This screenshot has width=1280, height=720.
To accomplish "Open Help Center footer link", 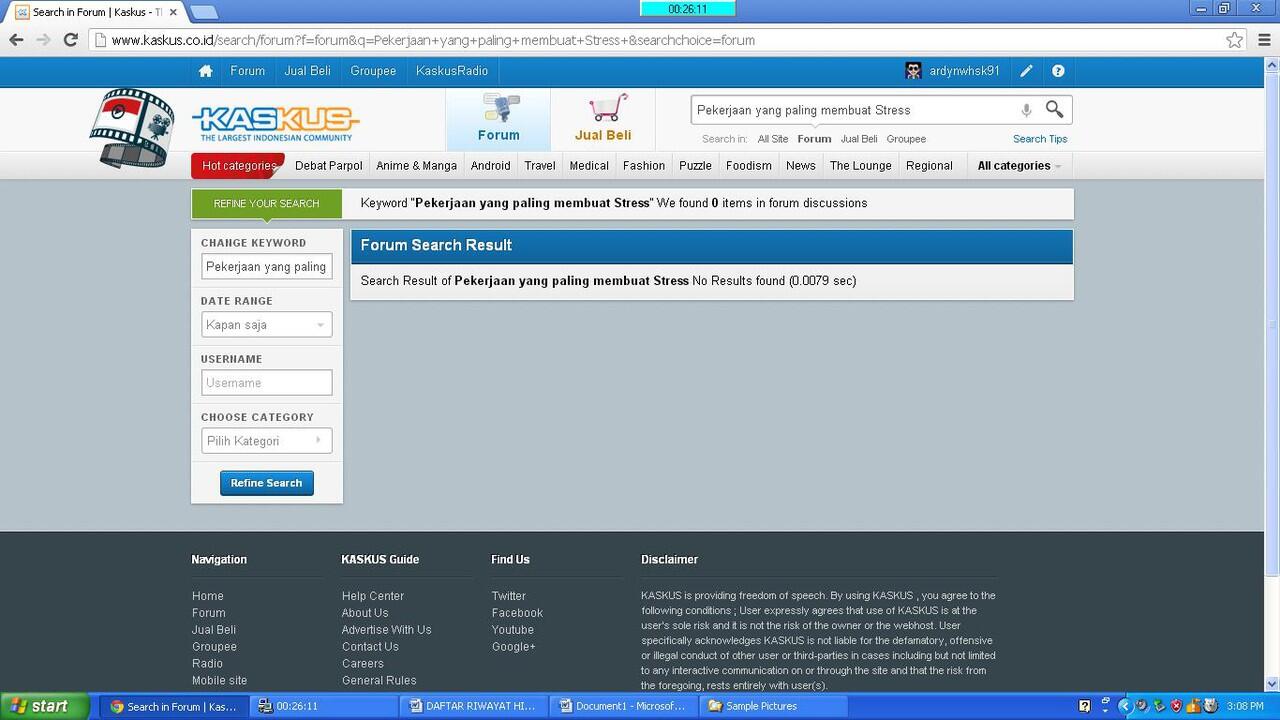I will [373, 596].
